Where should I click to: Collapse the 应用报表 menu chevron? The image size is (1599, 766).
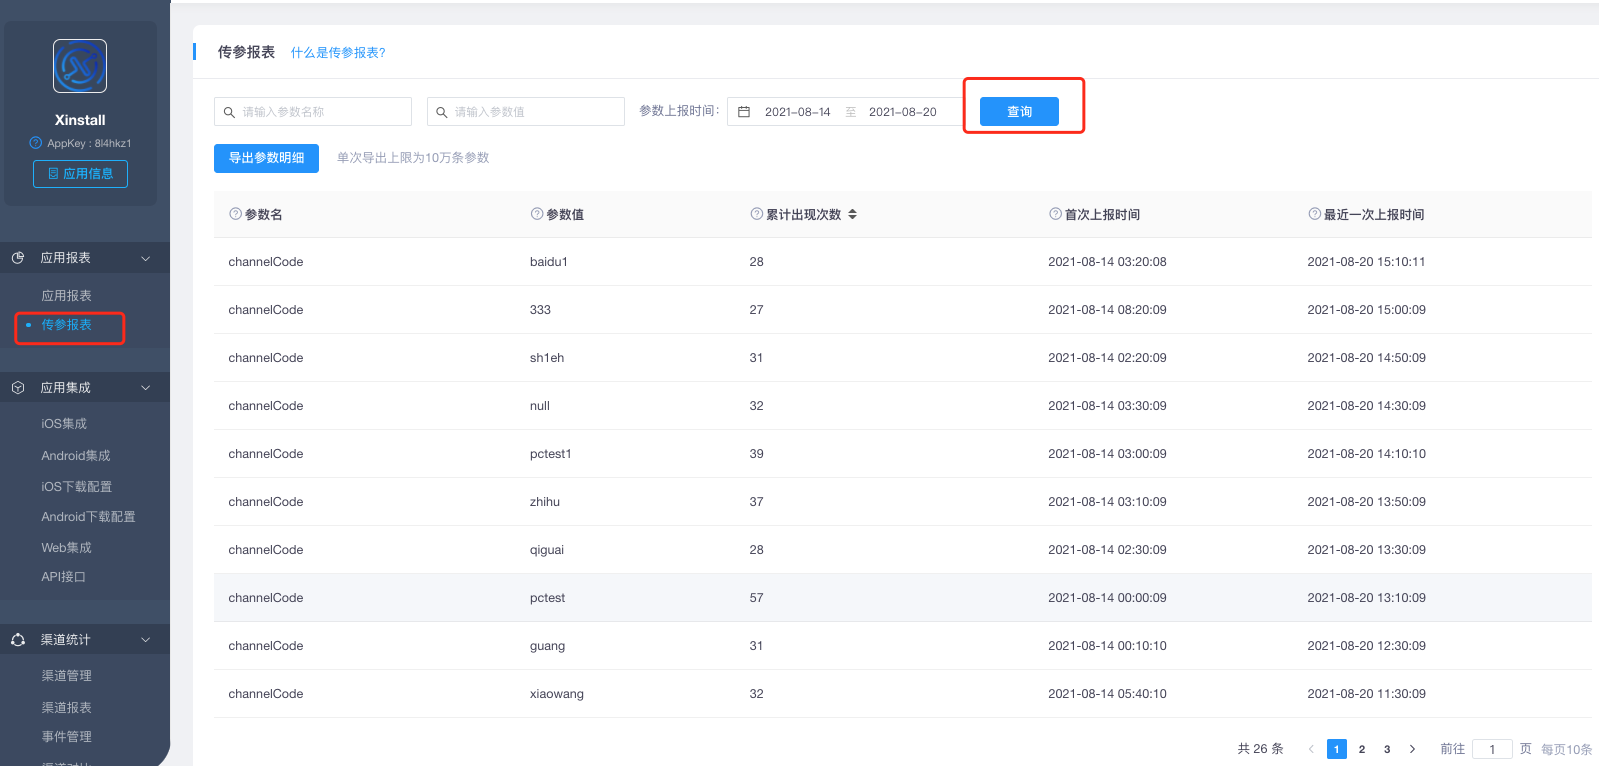(x=145, y=258)
